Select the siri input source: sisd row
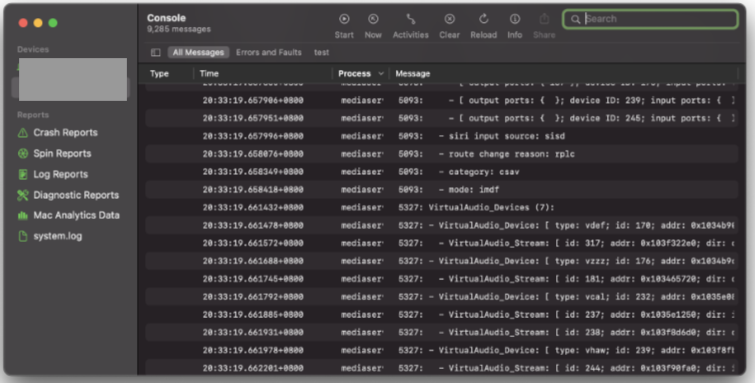 tap(442, 136)
